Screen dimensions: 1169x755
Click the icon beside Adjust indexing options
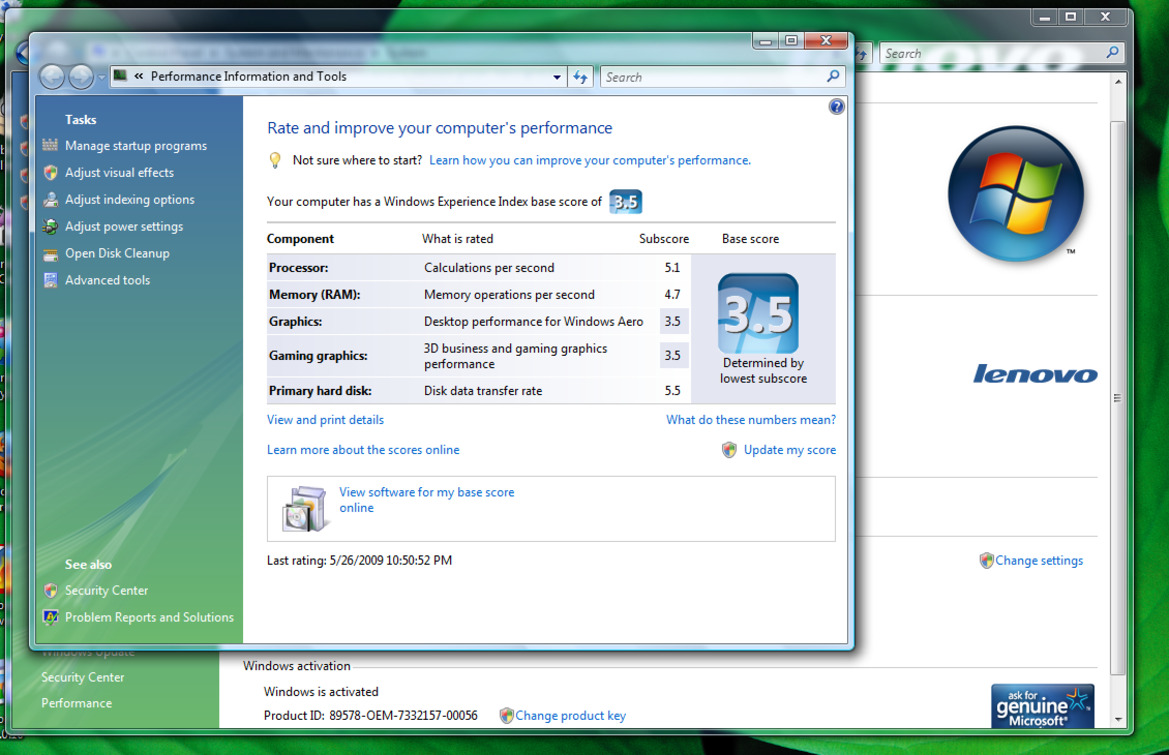50,199
